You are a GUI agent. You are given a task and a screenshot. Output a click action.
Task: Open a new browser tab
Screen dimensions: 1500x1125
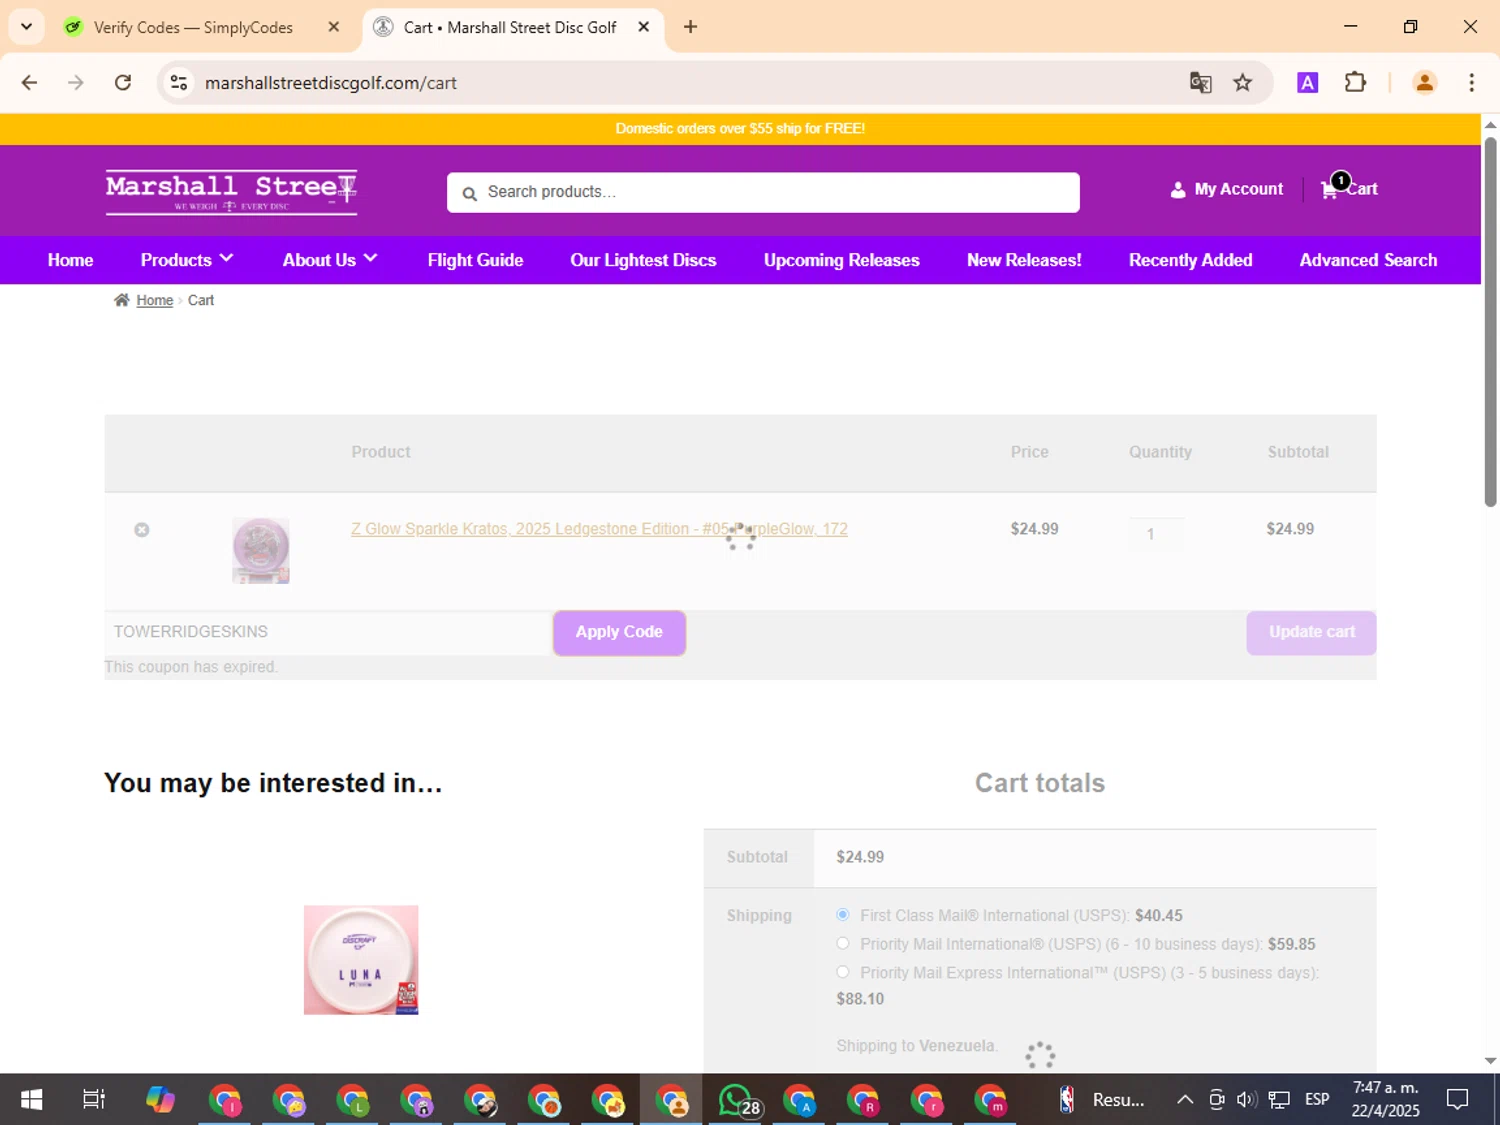(690, 27)
